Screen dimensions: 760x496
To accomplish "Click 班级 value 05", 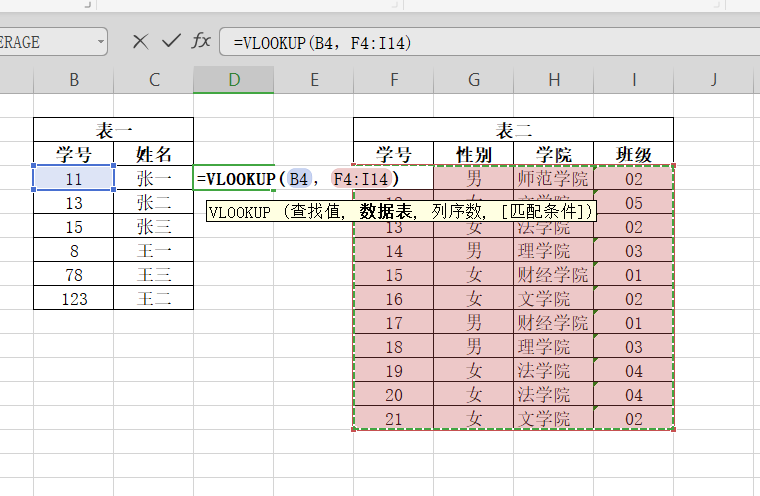I will (x=633, y=203).
